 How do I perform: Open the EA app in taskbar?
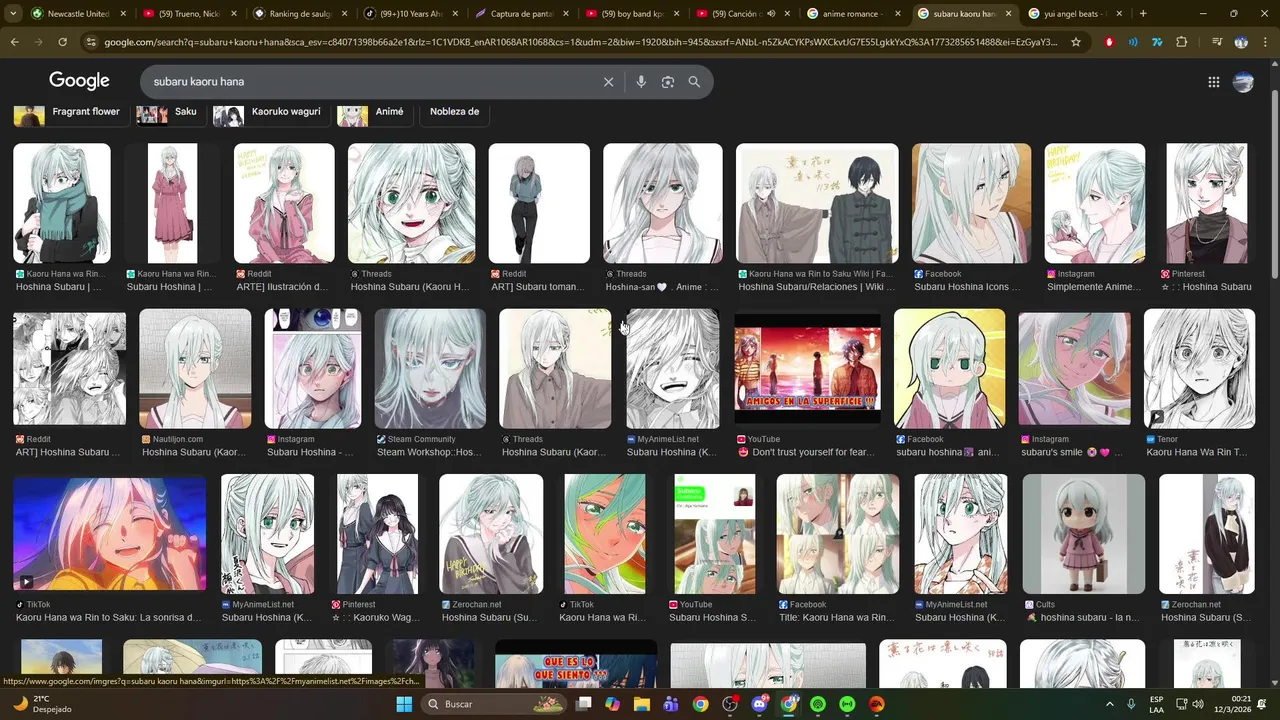coord(877,704)
